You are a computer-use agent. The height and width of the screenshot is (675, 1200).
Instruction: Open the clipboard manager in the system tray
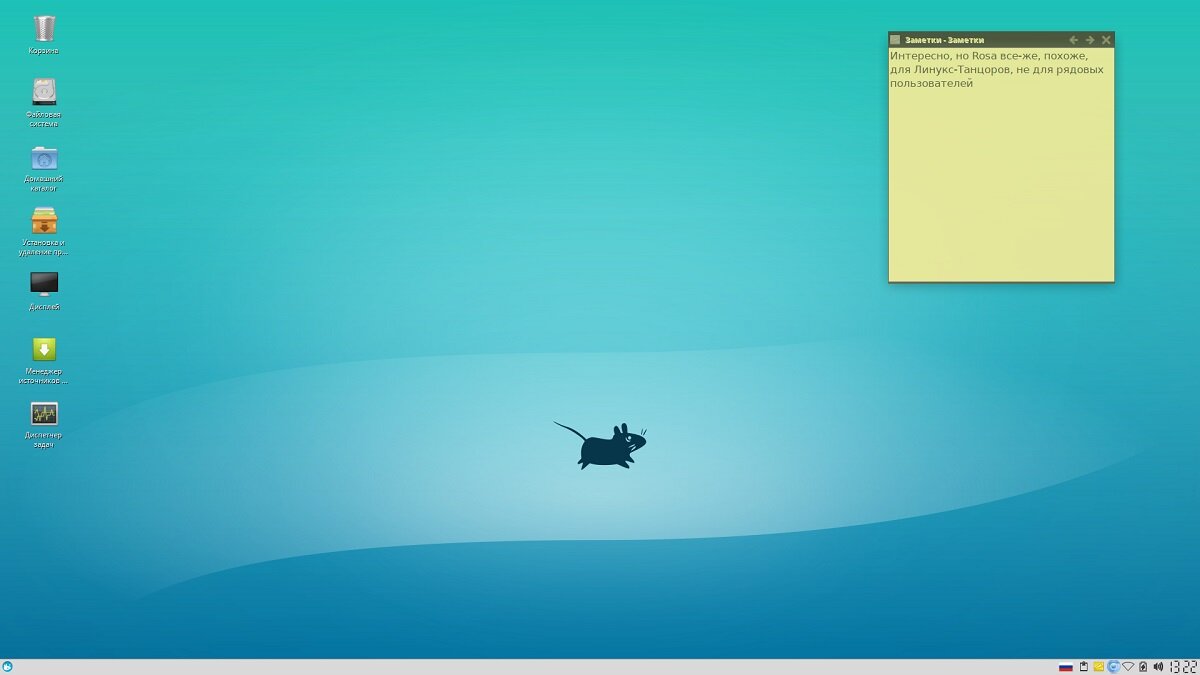click(x=1085, y=666)
